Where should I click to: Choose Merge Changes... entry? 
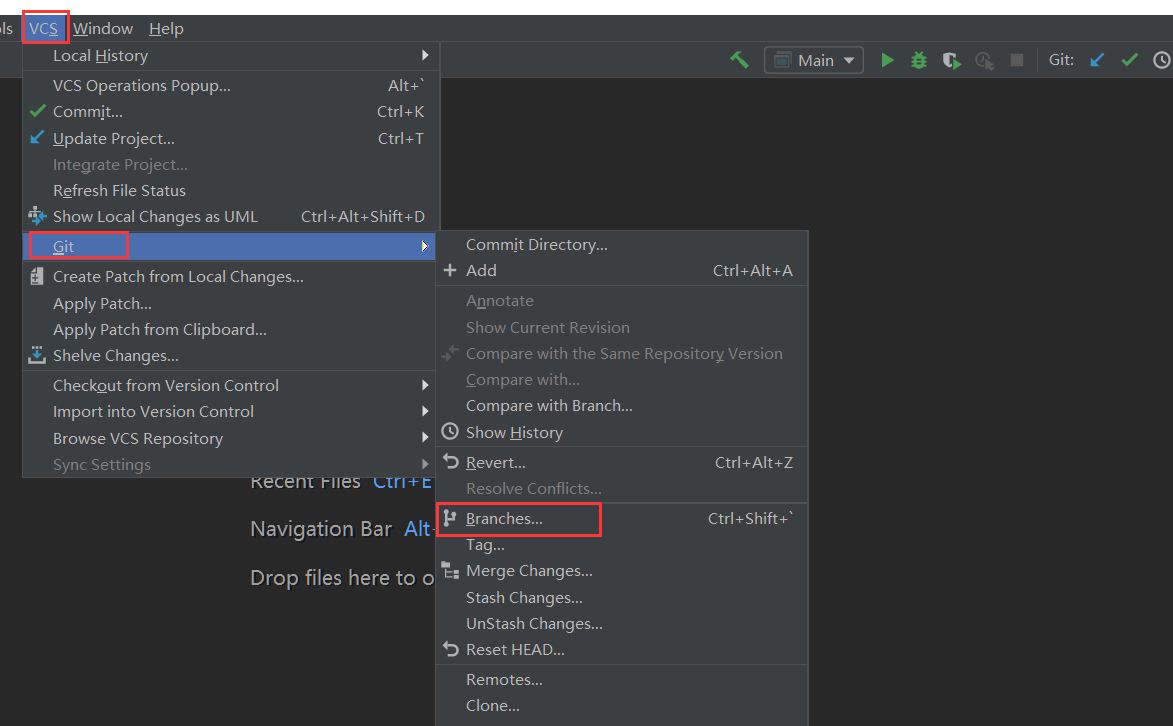pos(622,571)
